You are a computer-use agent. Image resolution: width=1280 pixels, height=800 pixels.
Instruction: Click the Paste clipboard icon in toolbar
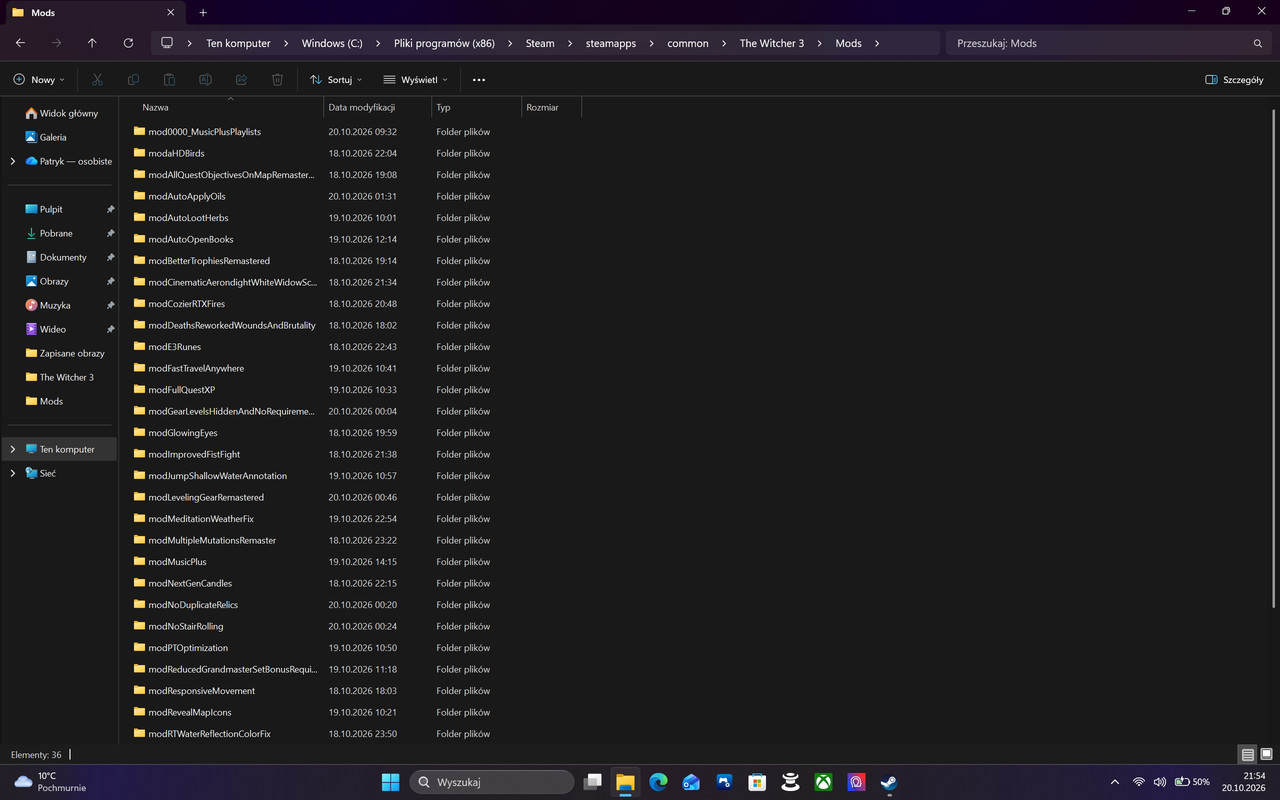(x=169, y=80)
